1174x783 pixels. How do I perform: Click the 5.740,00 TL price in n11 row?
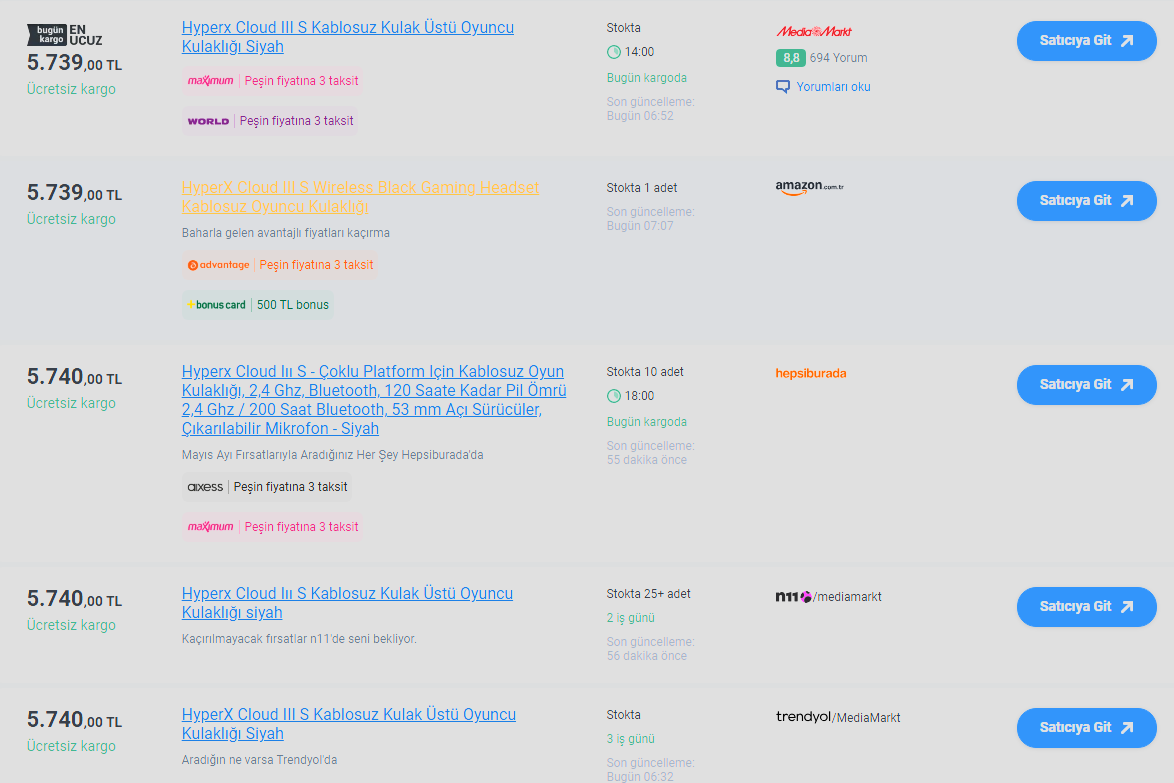click(x=74, y=599)
